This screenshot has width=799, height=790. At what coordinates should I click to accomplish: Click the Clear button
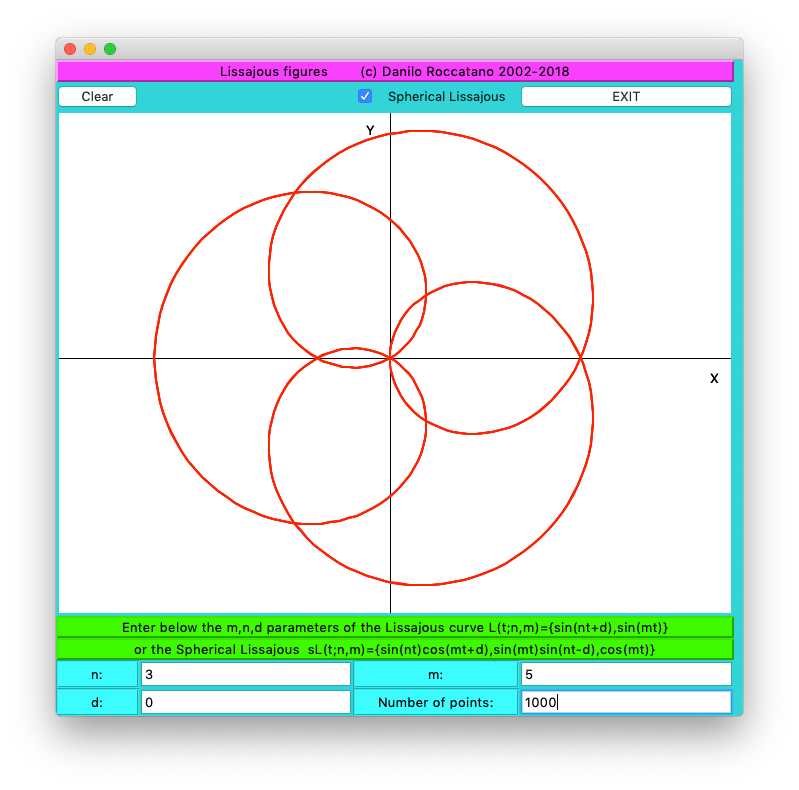97,97
